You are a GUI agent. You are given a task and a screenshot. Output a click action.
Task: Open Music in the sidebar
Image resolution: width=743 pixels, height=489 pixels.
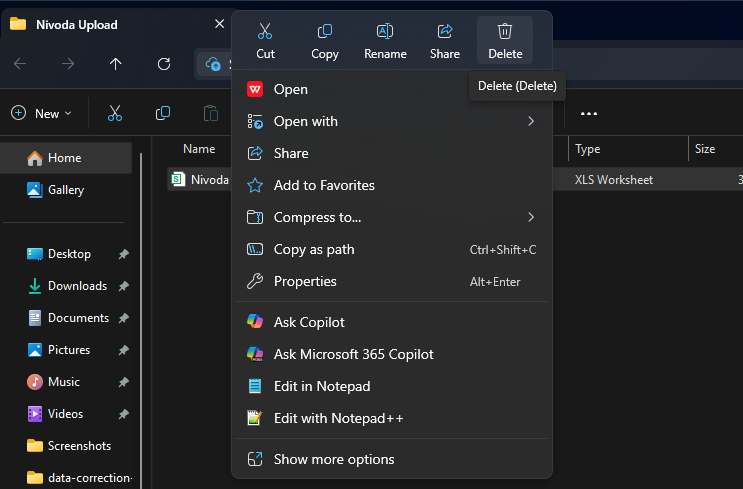(x=66, y=382)
